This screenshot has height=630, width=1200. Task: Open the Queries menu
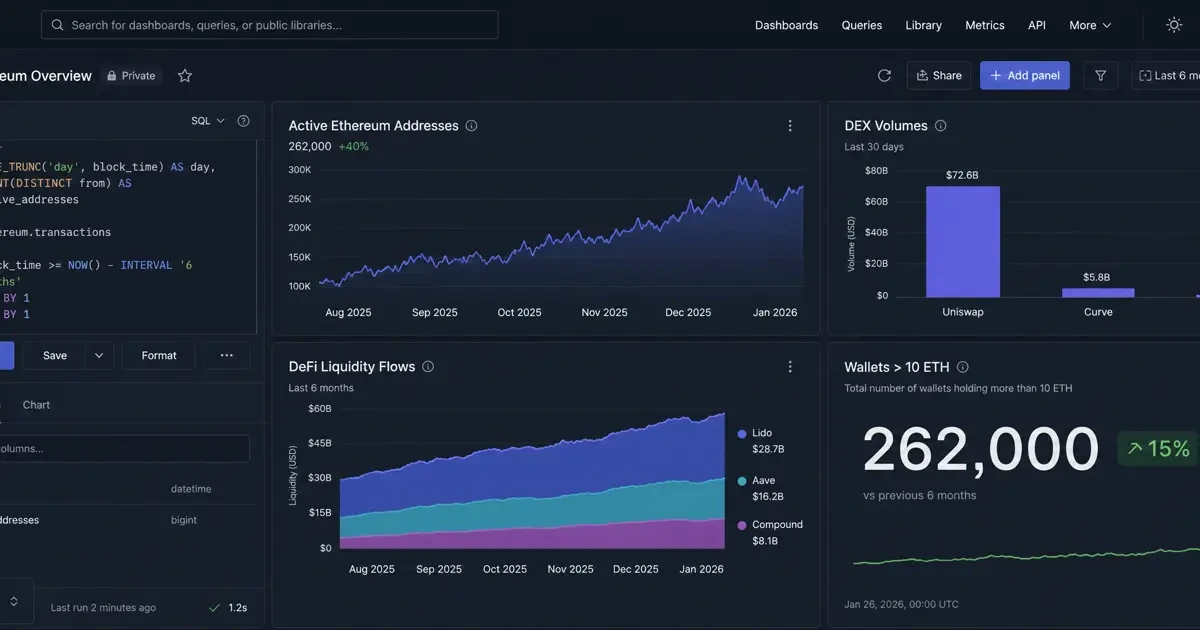[862, 25]
